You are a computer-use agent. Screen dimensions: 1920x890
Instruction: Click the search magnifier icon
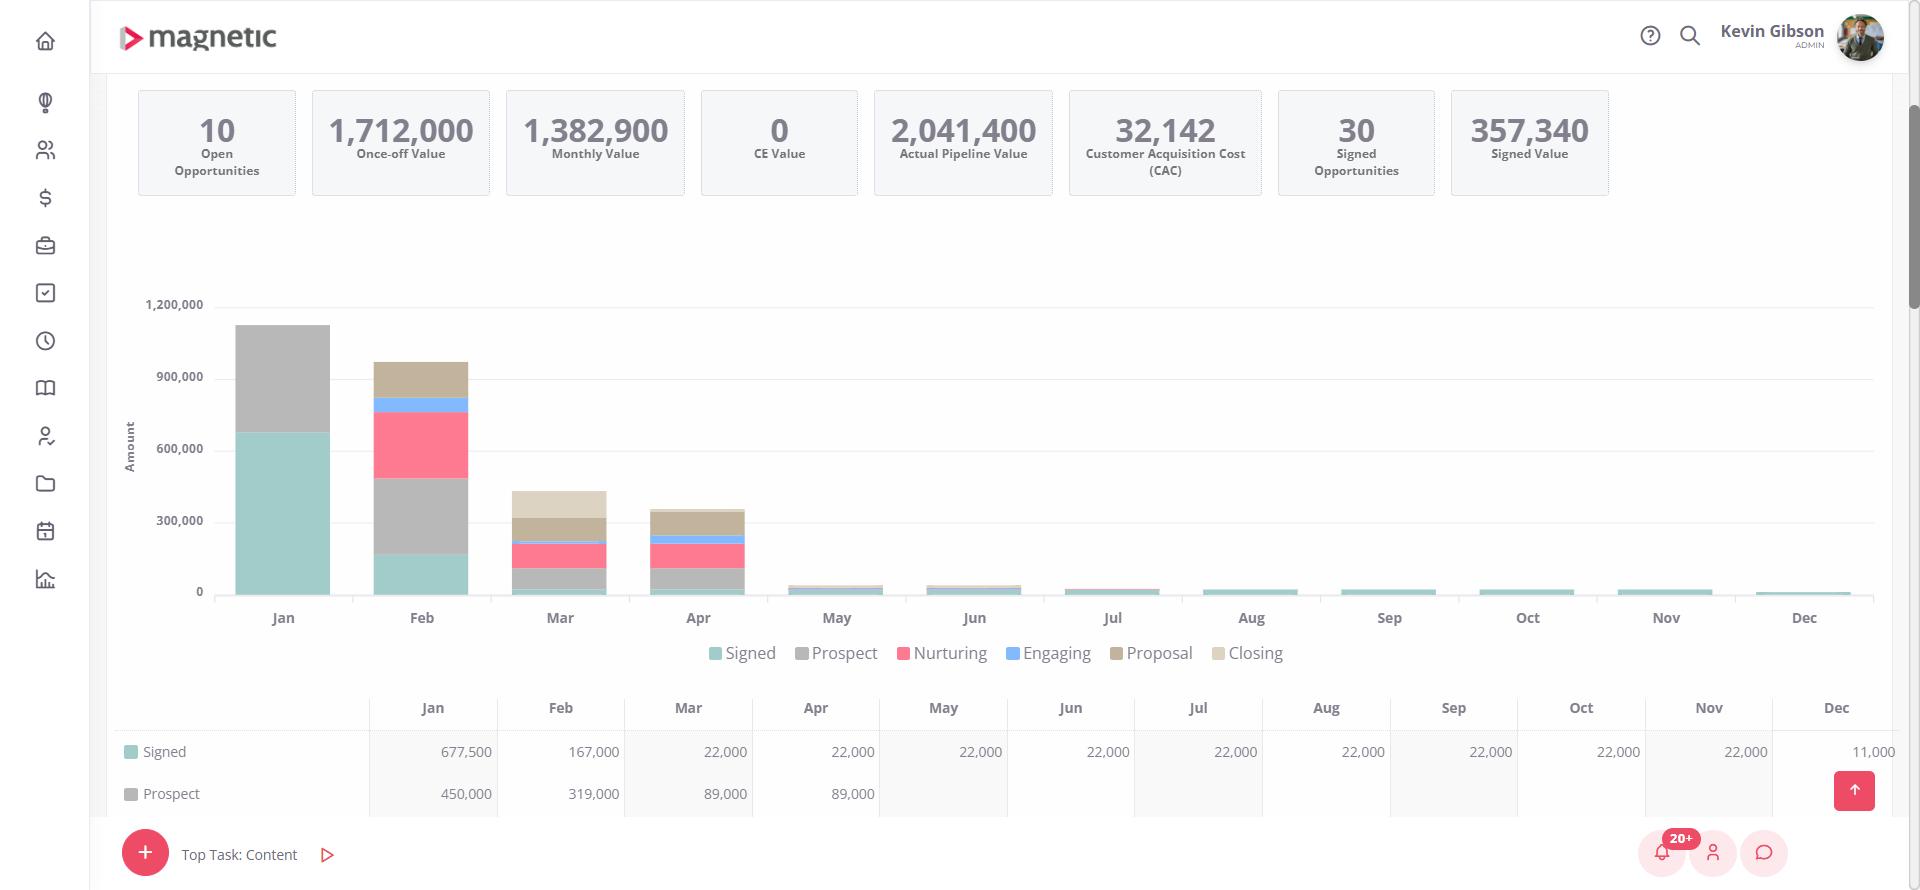1689,36
